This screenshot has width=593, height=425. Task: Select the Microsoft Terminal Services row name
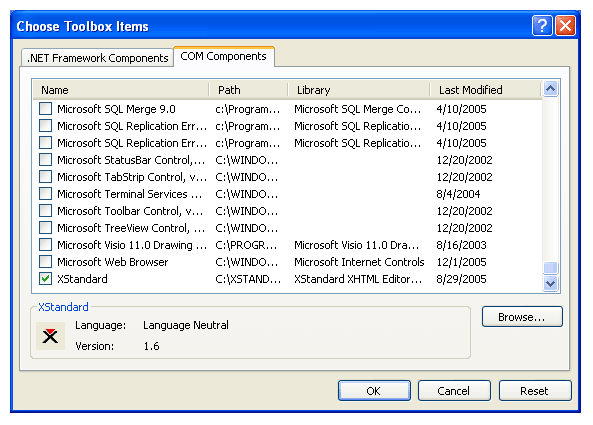click(129, 194)
